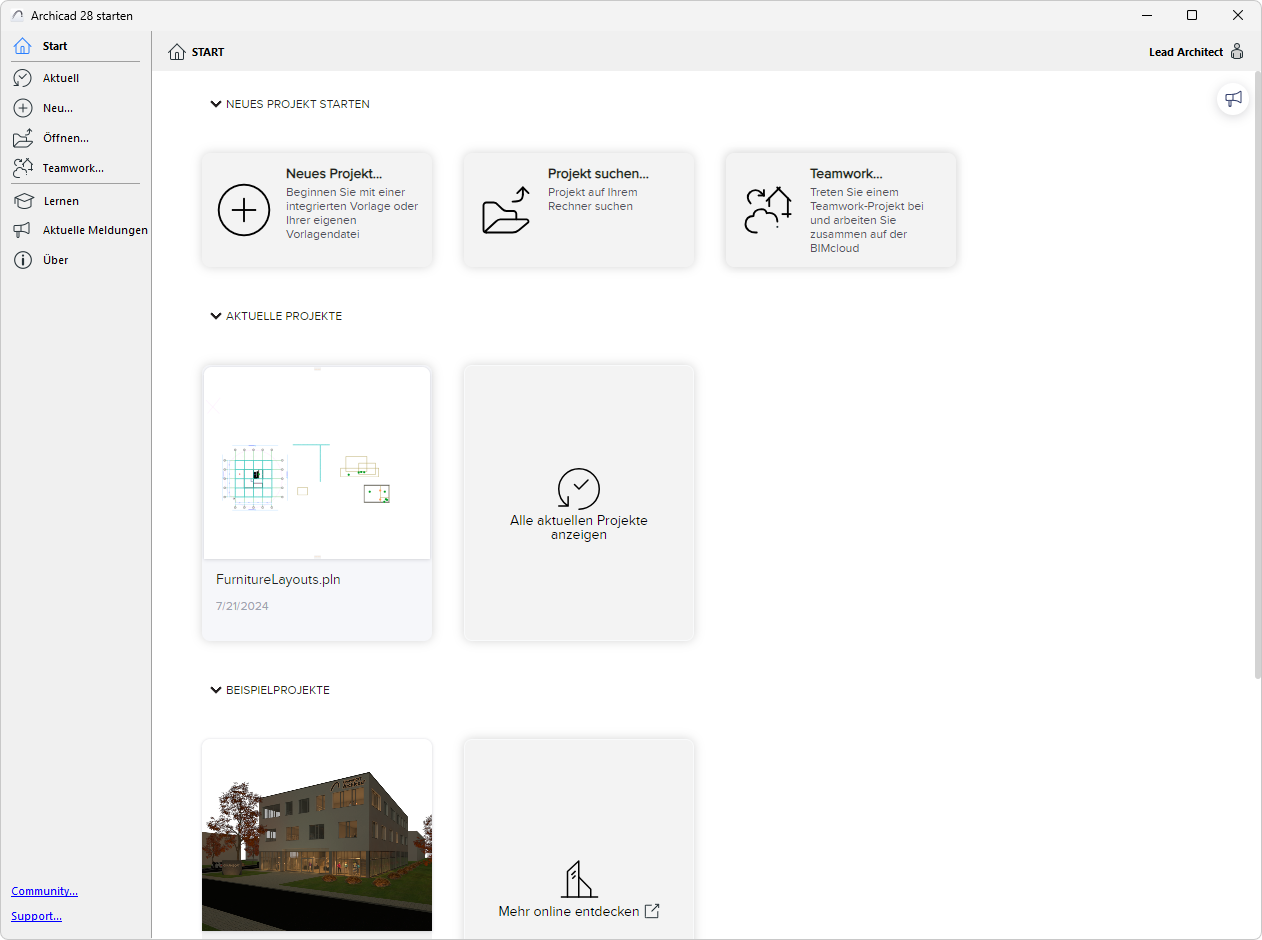This screenshot has height=940, width=1262.
Task: Click the building icon above Mehr online entdecken
Action: 579,879
